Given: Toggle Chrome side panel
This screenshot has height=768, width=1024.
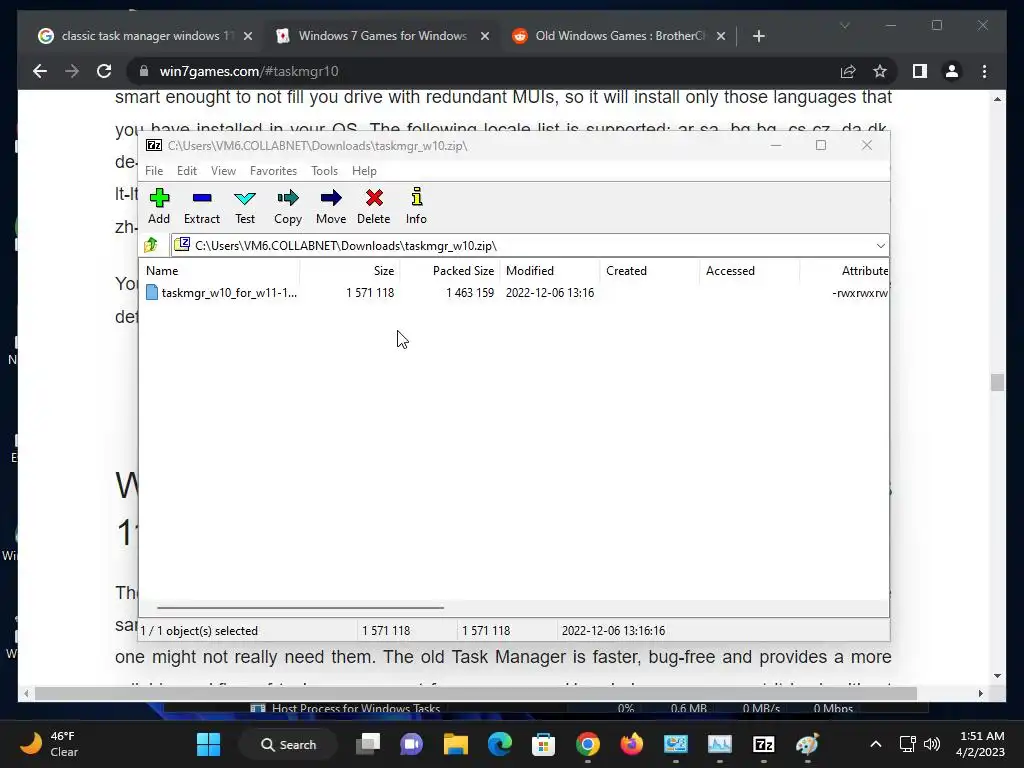Looking at the screenshot, I should pos(920,71).
